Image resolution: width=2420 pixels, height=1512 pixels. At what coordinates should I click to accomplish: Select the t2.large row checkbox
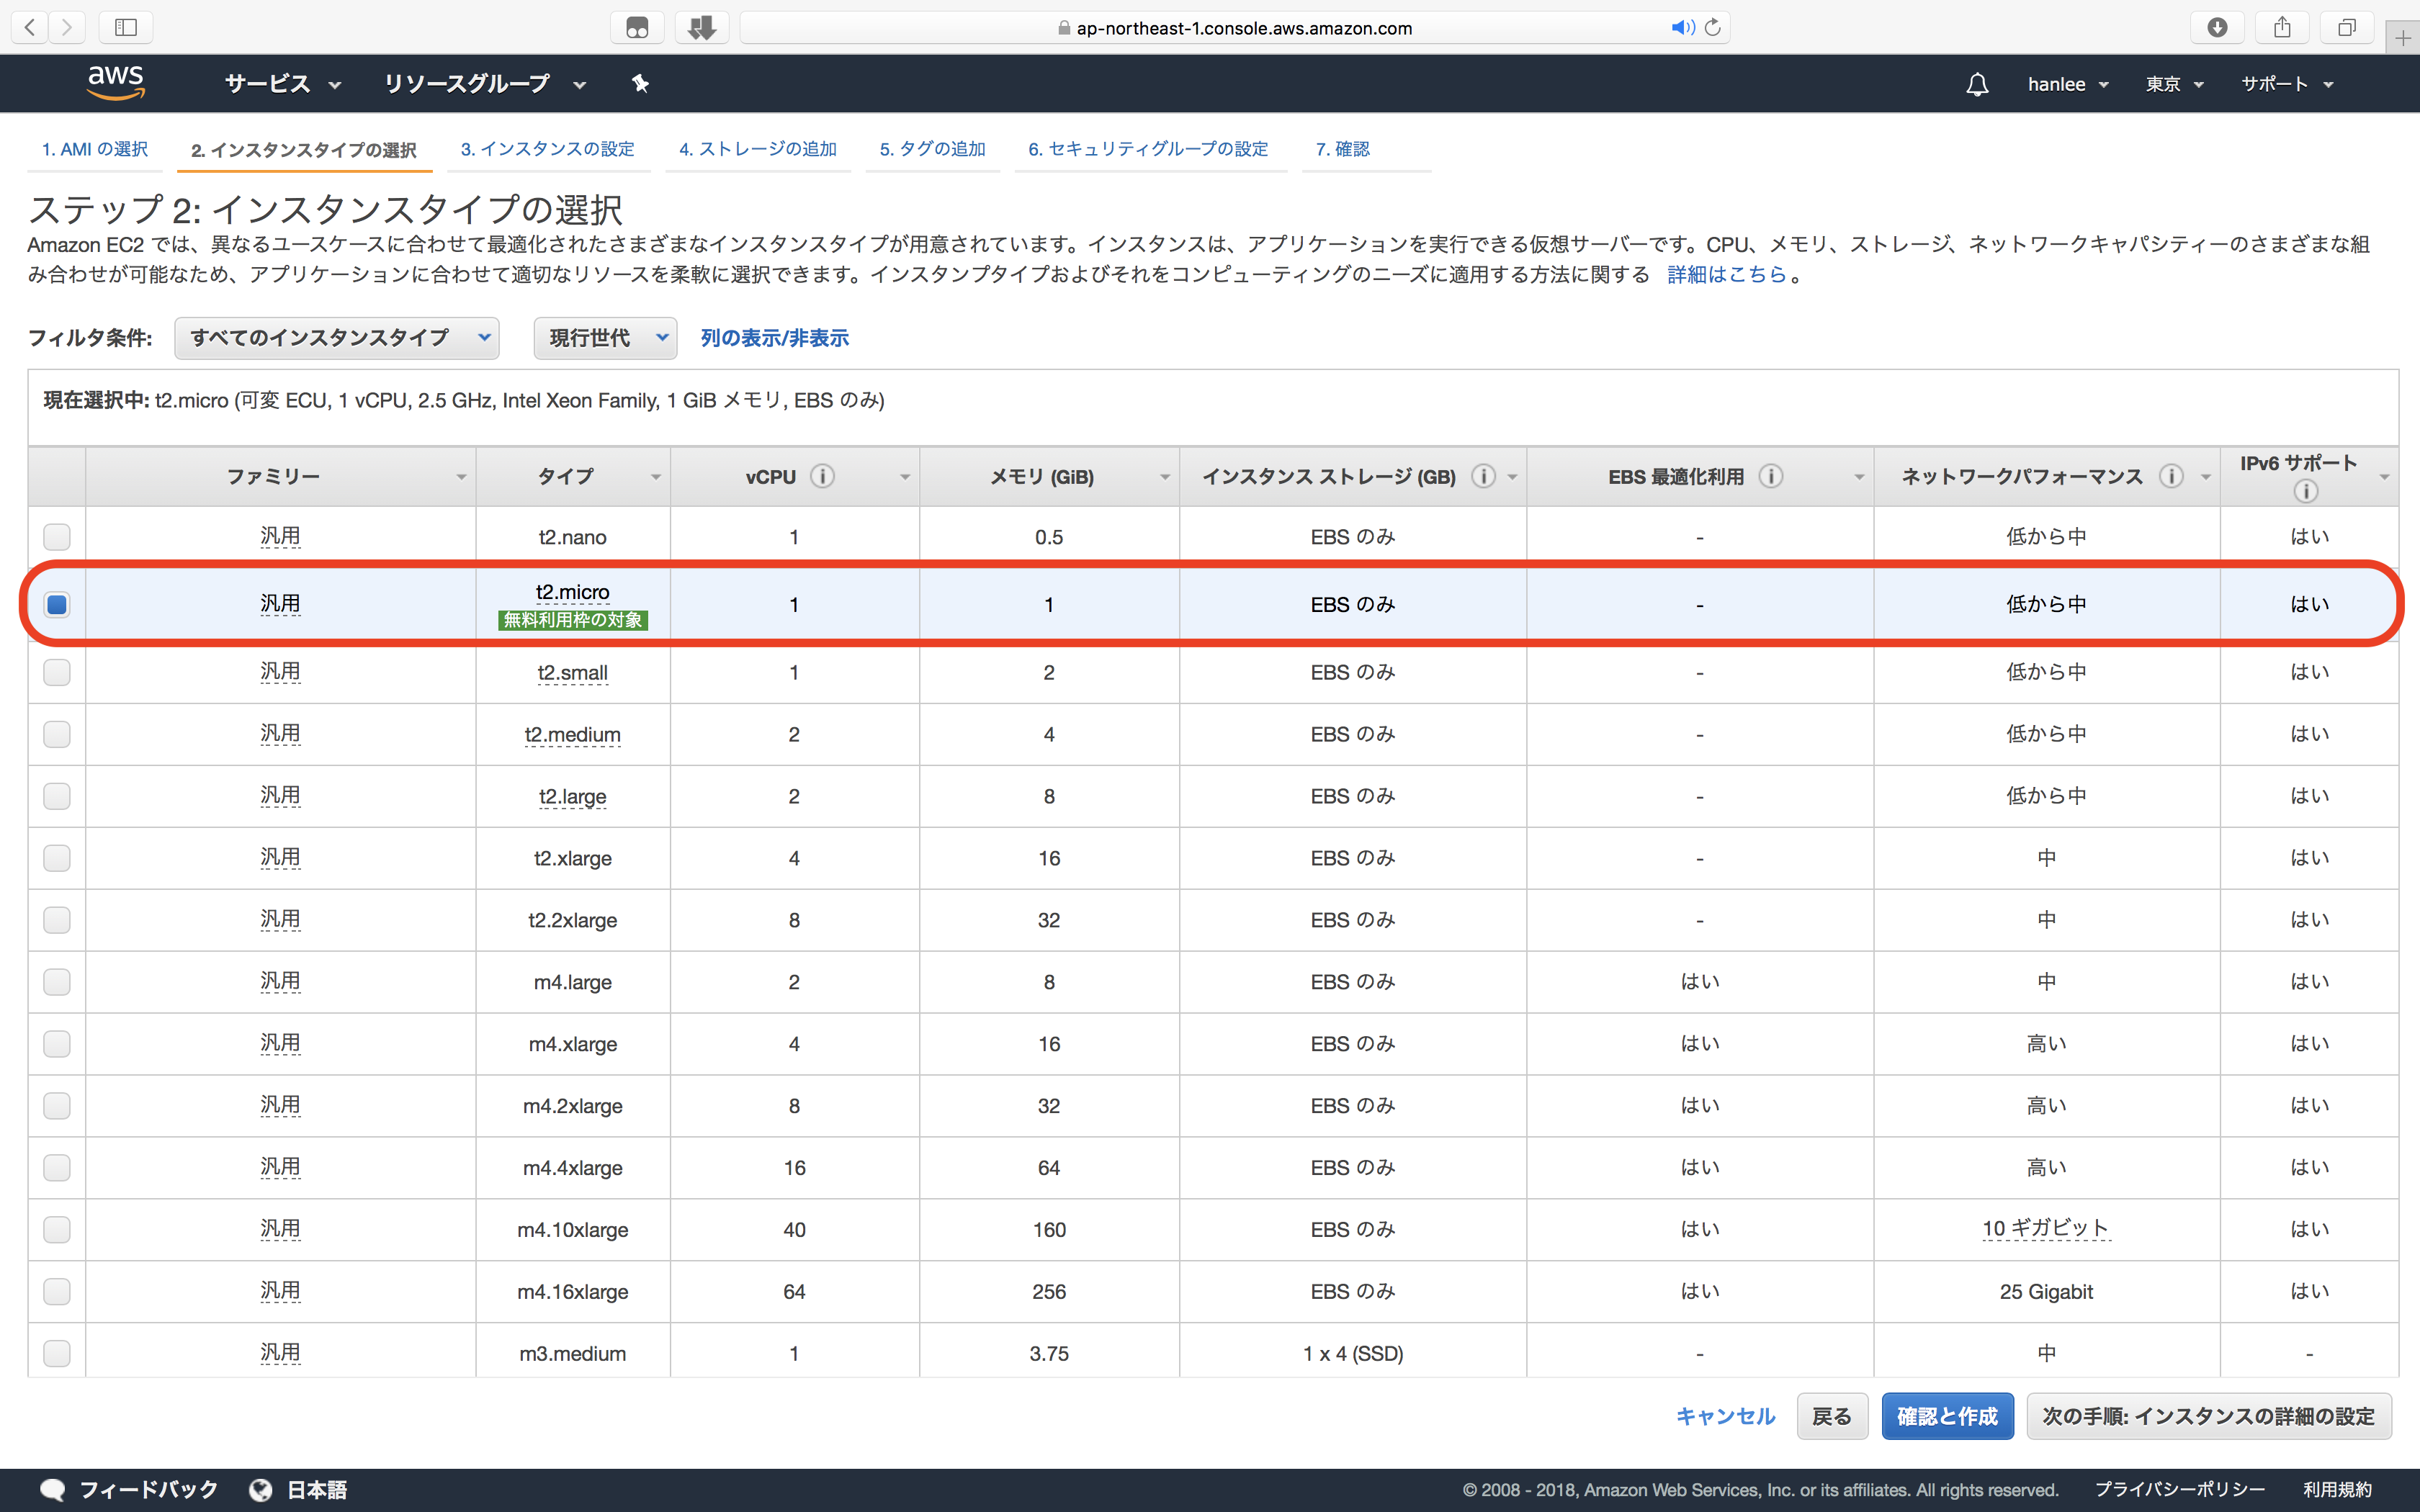click(57, 796)
